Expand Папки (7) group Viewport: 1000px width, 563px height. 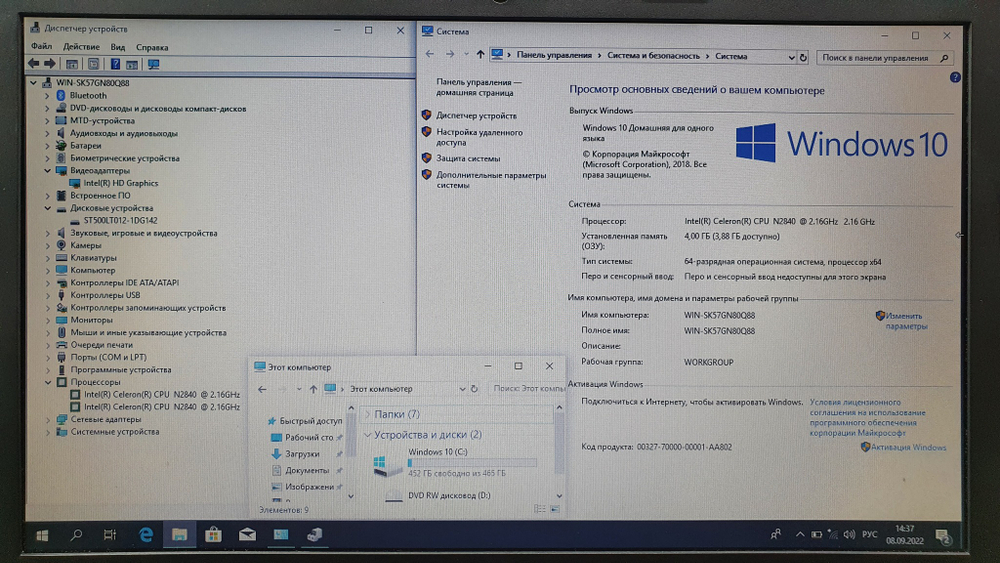click(367, 414)
